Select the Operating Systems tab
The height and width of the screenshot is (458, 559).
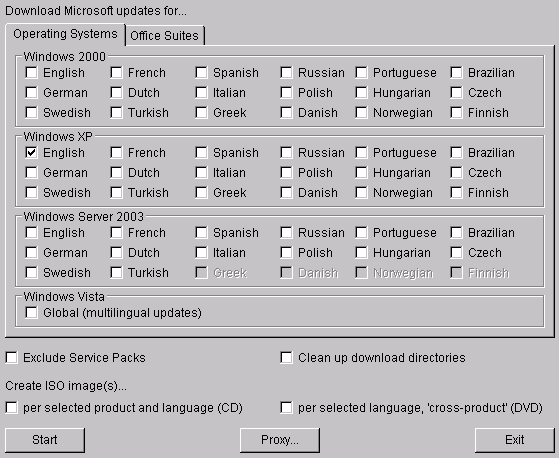(65, 34)
